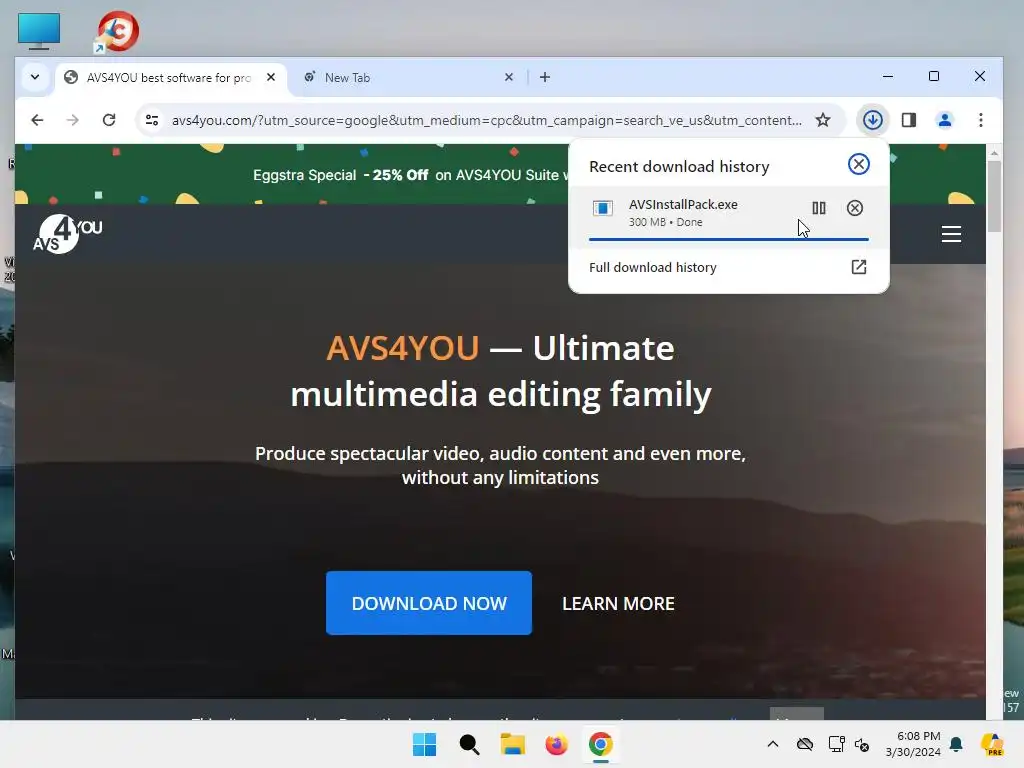The image size is (1024, 768).
Task: Click the cloud sync tray icon
Action: pos(805,744)
